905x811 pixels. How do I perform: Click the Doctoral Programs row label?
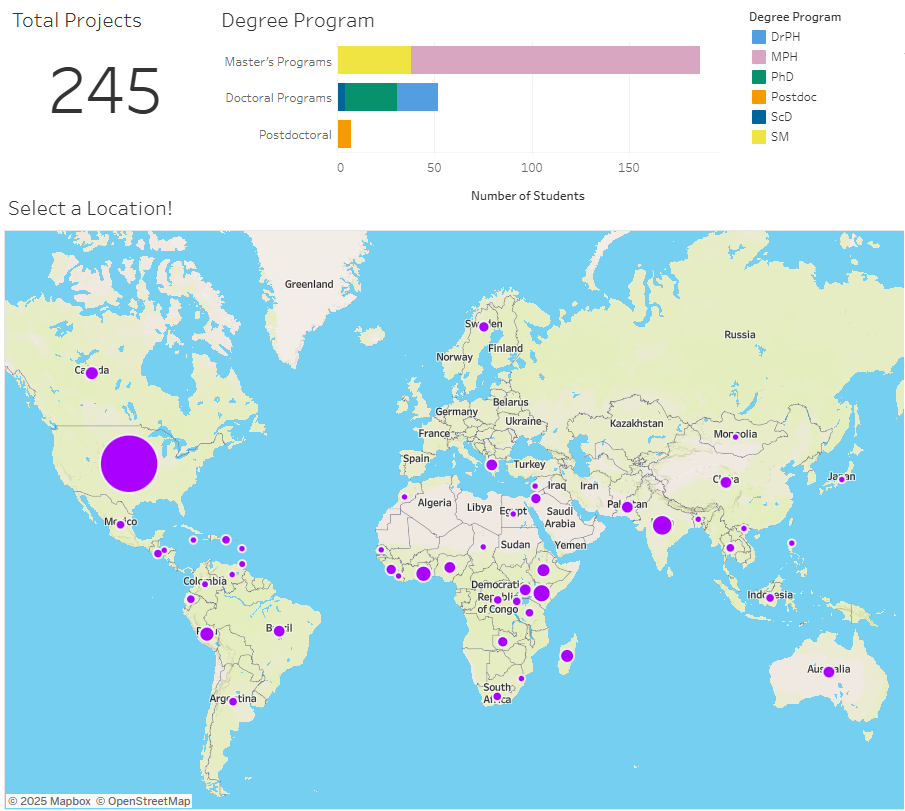[278, 98]
